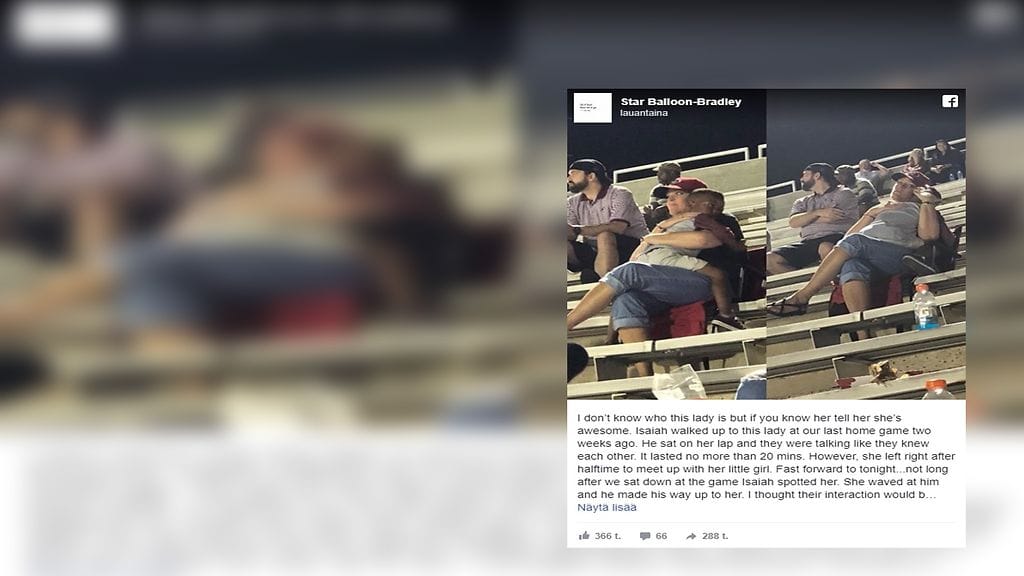Click the 'lauantaina' timestamp link
The image size is (1024, 576).
pos(644,113)
